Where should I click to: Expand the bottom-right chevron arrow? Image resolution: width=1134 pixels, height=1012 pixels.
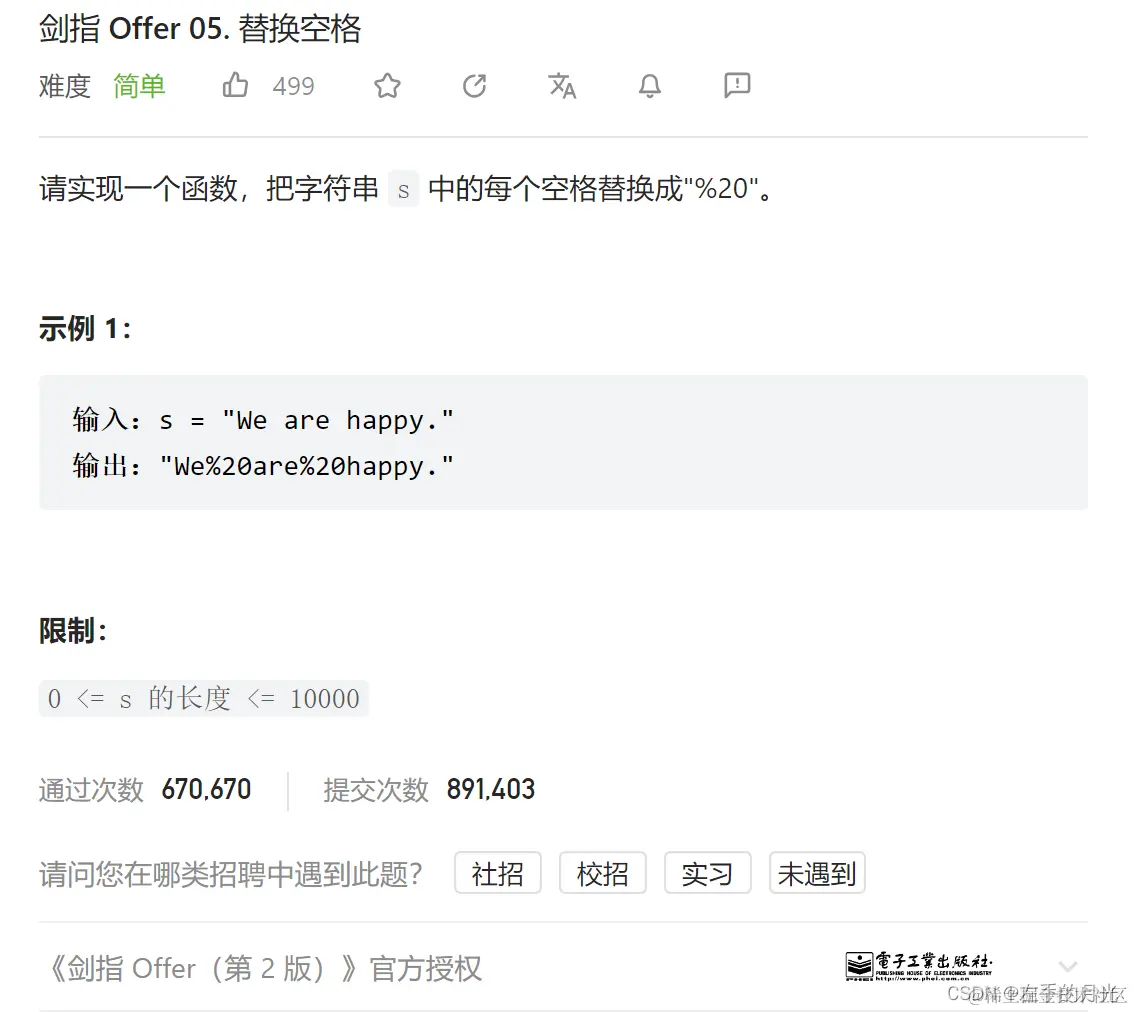click(1067, 966)
